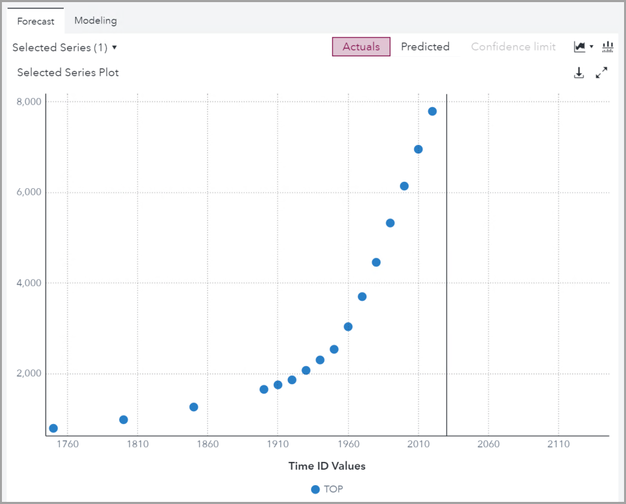Click the chart type icon
The image size is (626, 504).
tap(580, 47)
